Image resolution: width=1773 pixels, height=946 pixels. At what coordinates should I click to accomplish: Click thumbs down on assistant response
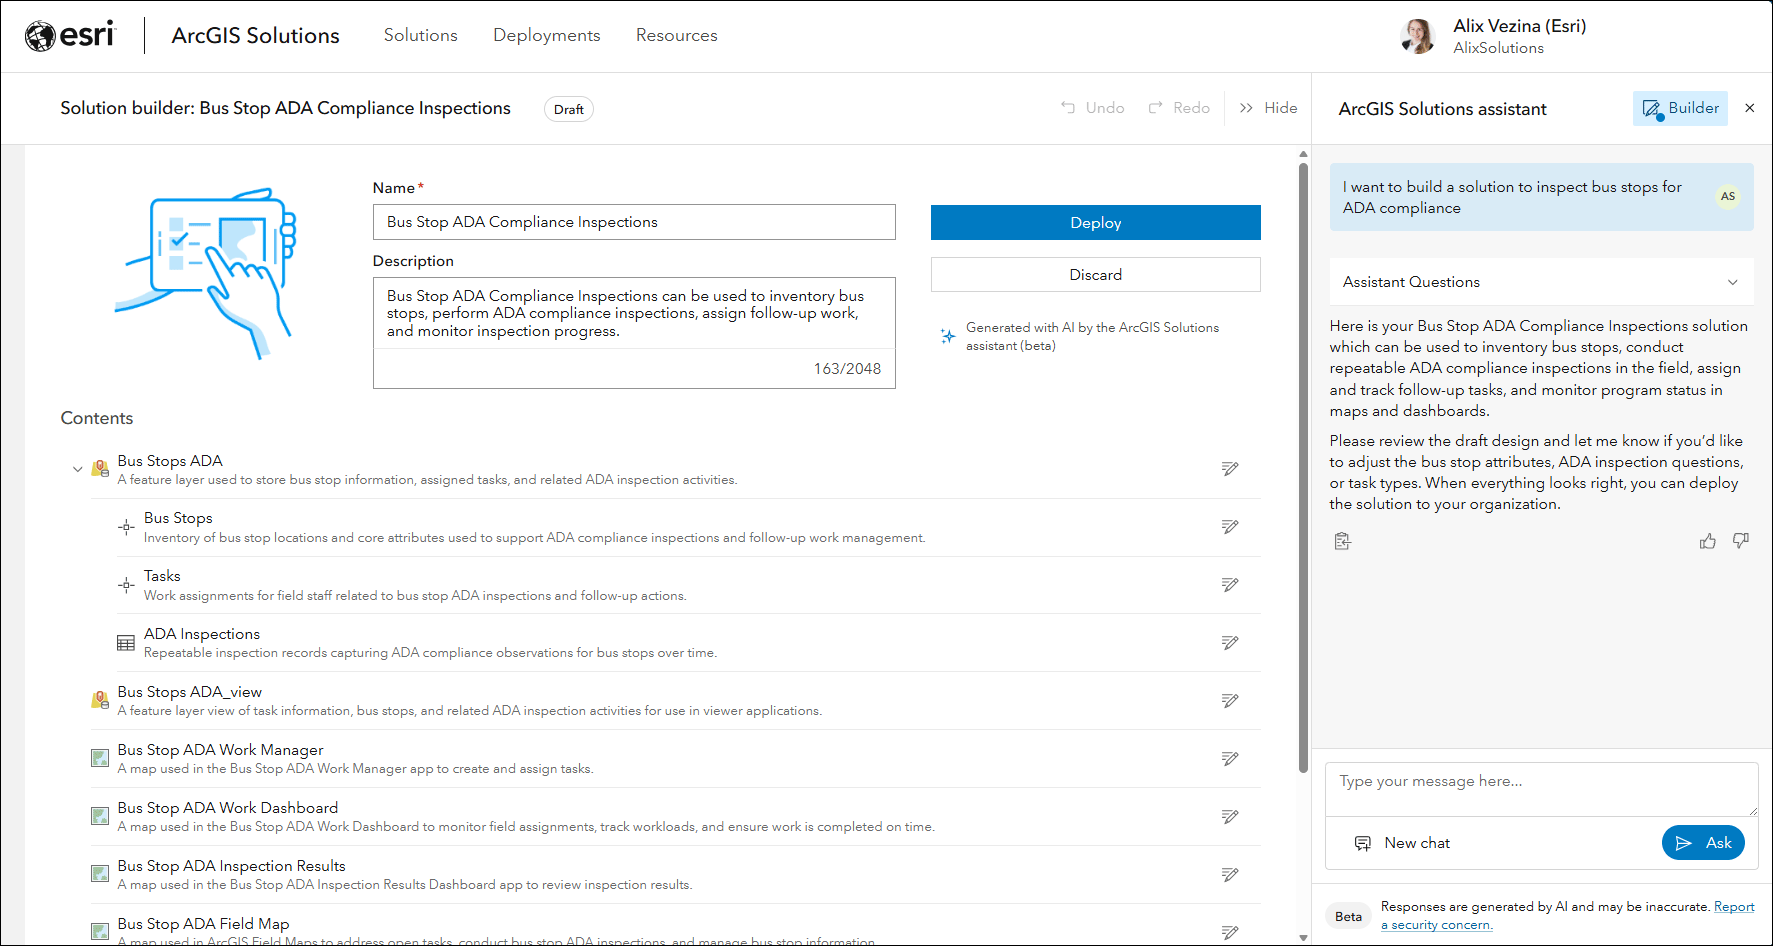[1741, 541]
